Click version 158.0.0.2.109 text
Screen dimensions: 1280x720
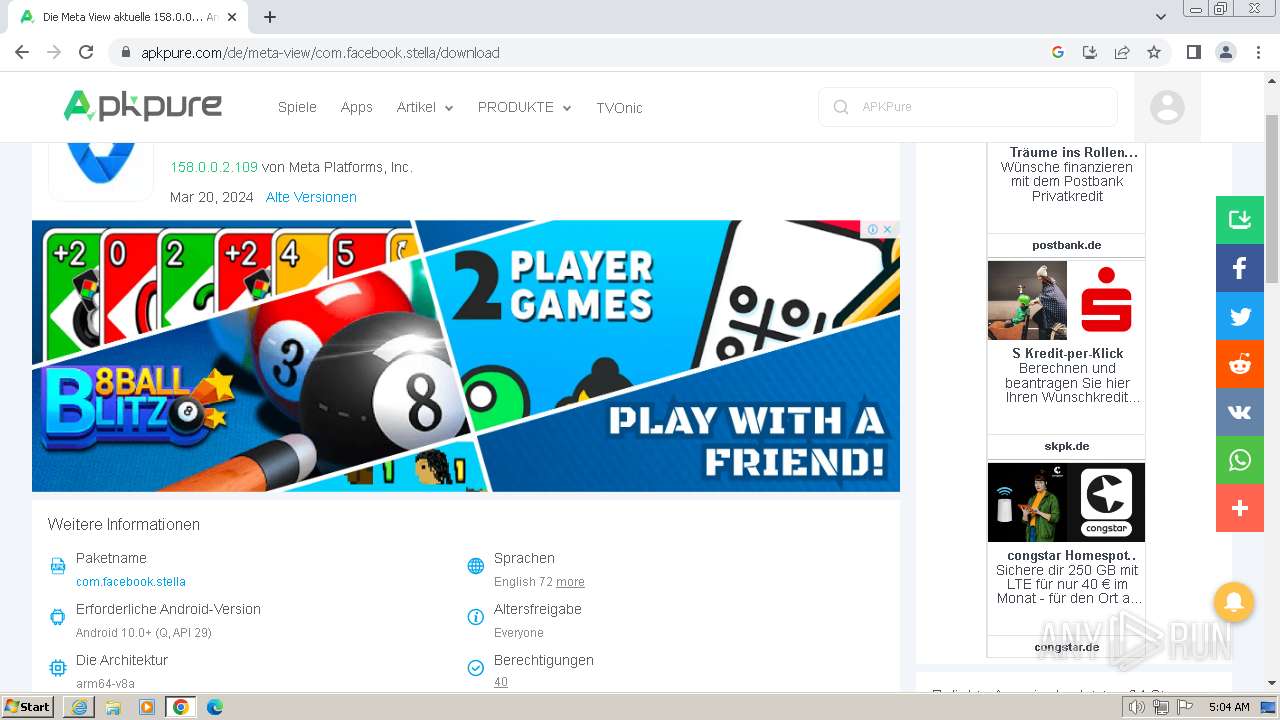tap(214, 167)
